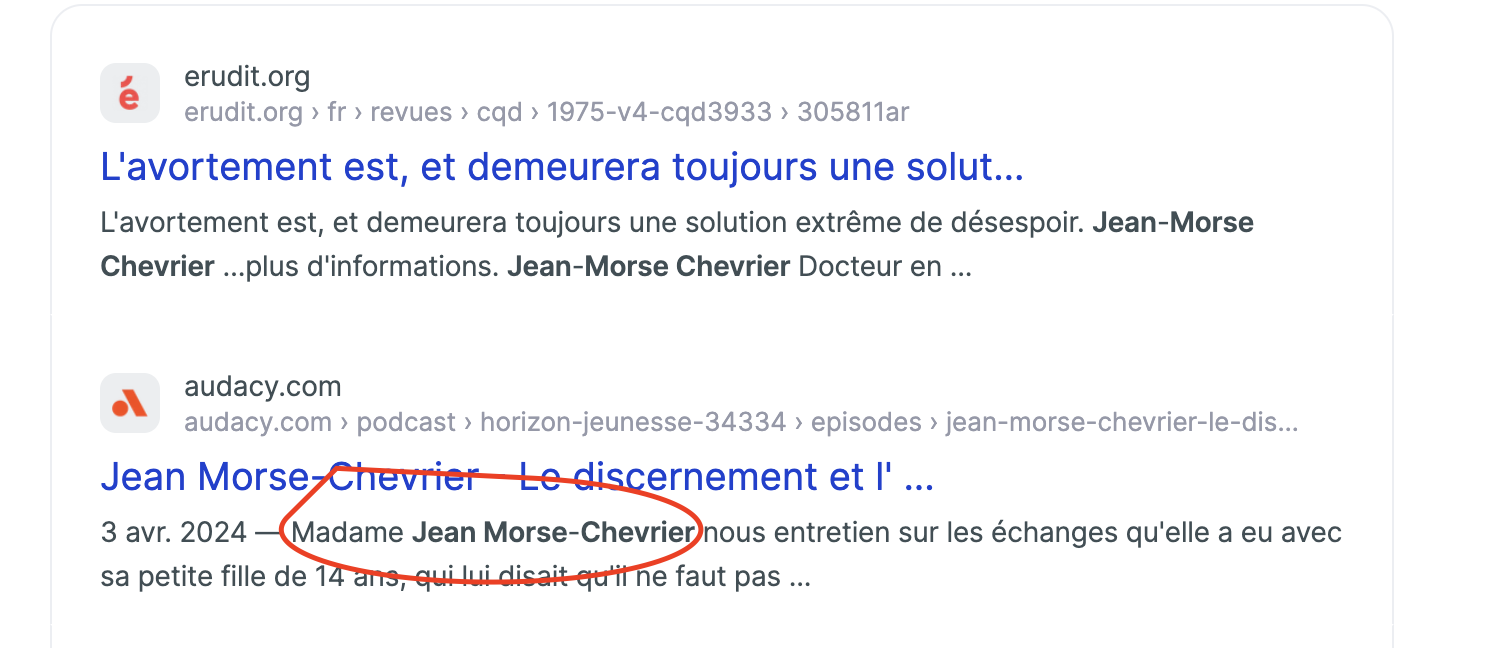Image resolution: width=1494 pixels, height=648 pixels.
Task: Click the "cqd" breadcrumb segment
Action: tap(499, 112)
